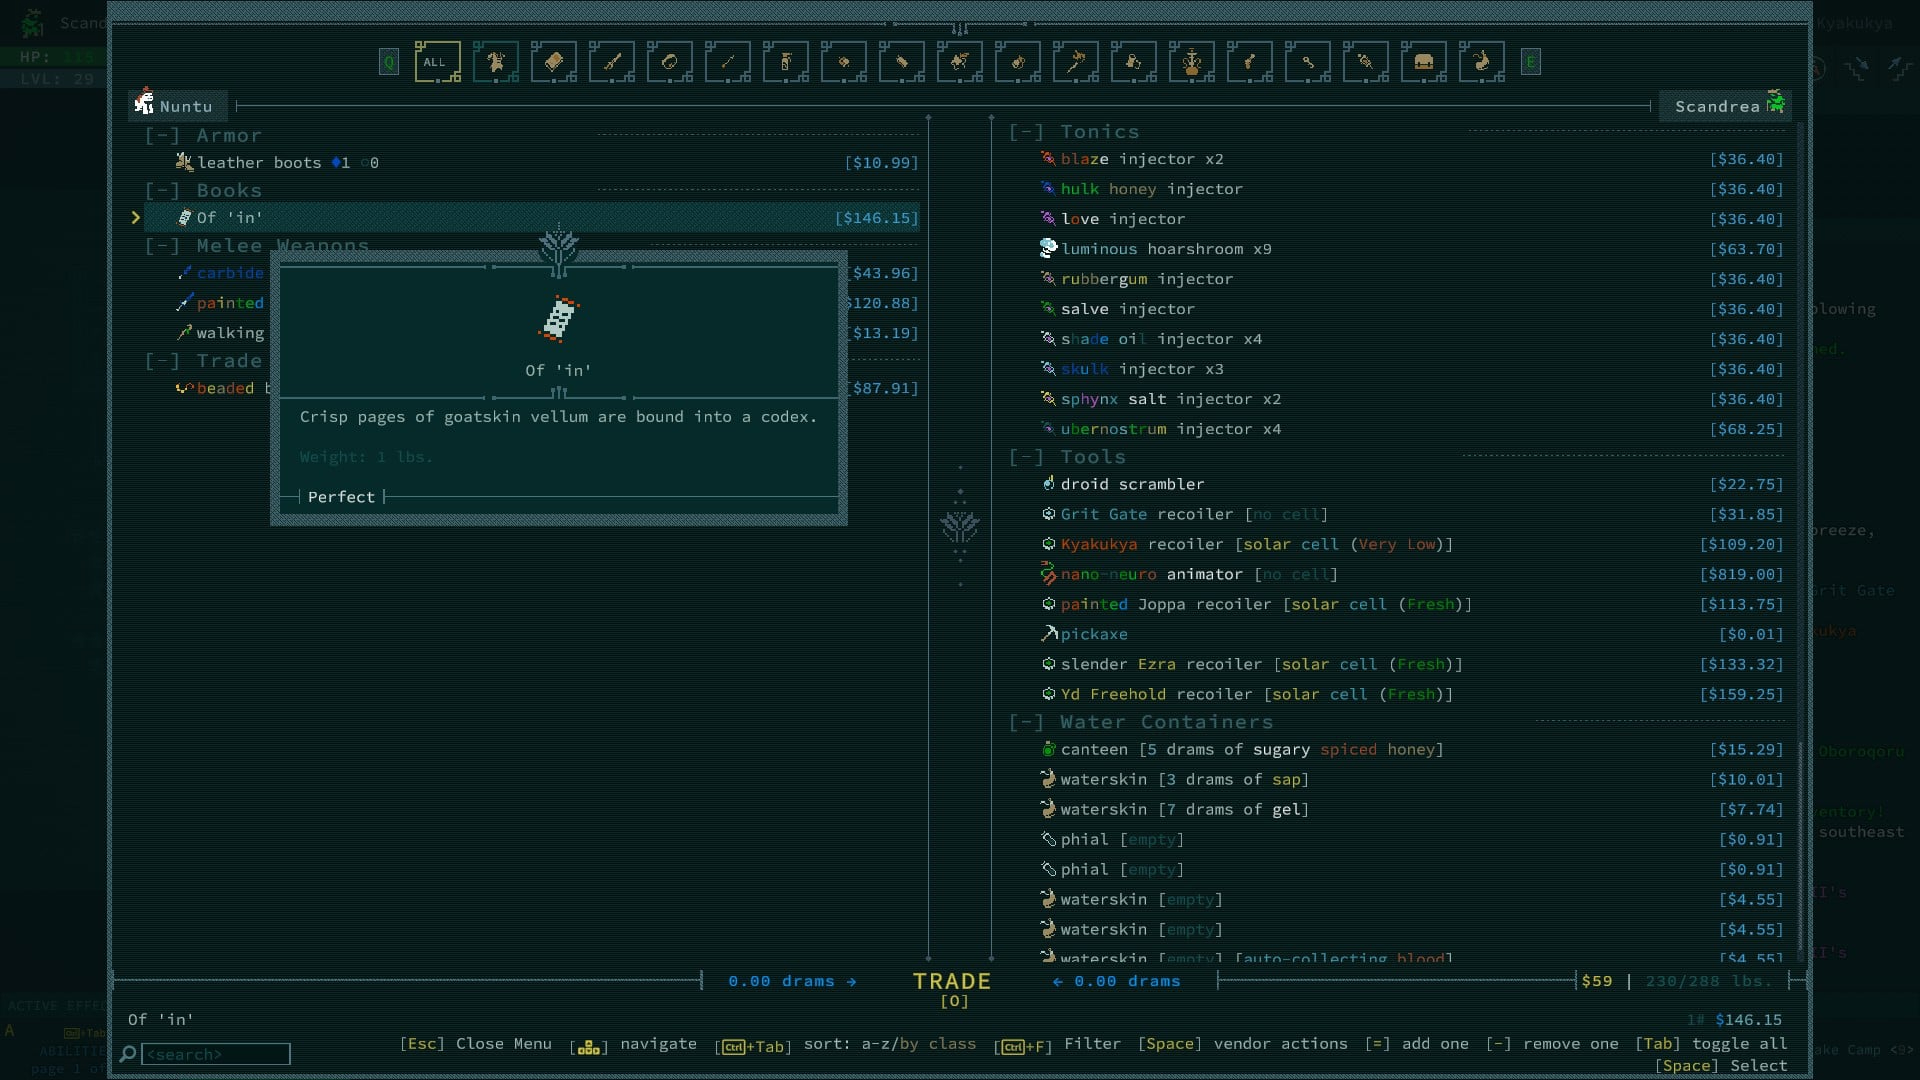The width and height of the screenshot is (1920, 1080).
Task: Filter by the chest category icon
Action: 1423,62
